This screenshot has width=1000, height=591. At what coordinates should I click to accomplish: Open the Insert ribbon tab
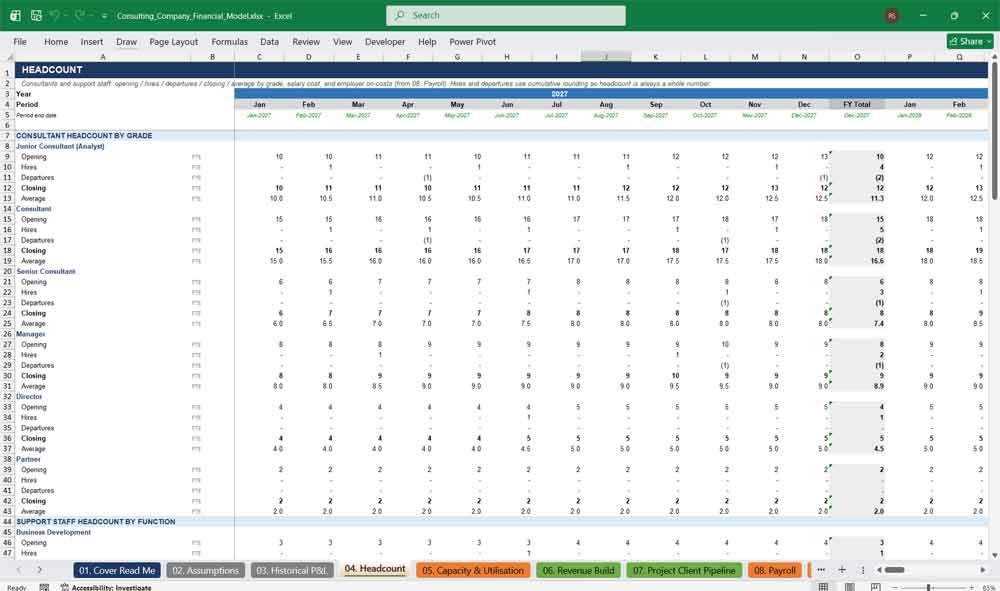click(x=92, y=41)
